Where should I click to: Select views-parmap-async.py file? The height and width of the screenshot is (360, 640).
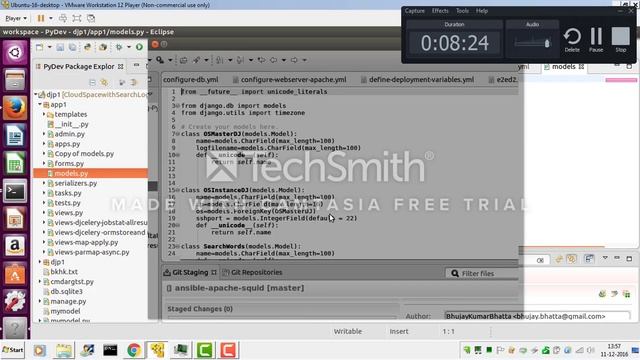coord(92,252)
